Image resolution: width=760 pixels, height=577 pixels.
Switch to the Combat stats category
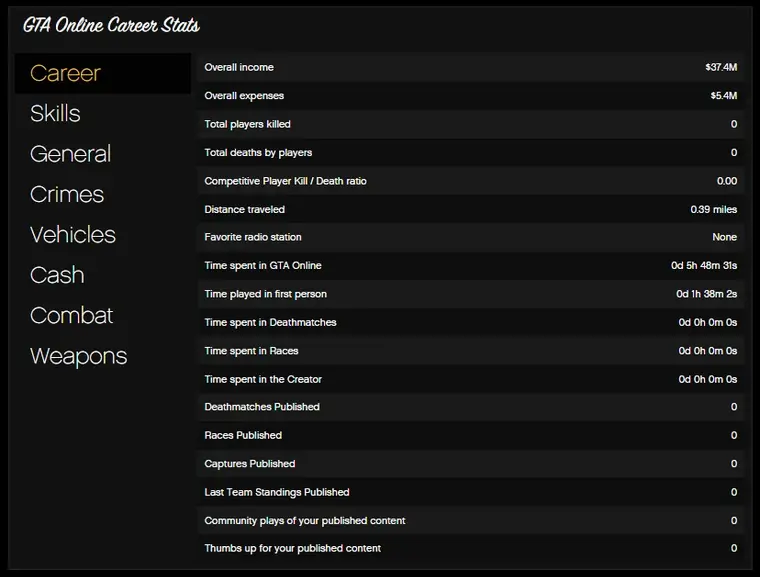(x=72, y=316)
